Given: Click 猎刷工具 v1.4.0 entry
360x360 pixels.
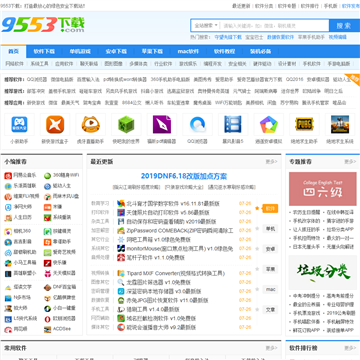Looking at the screenshot, I should click(153, 309).
